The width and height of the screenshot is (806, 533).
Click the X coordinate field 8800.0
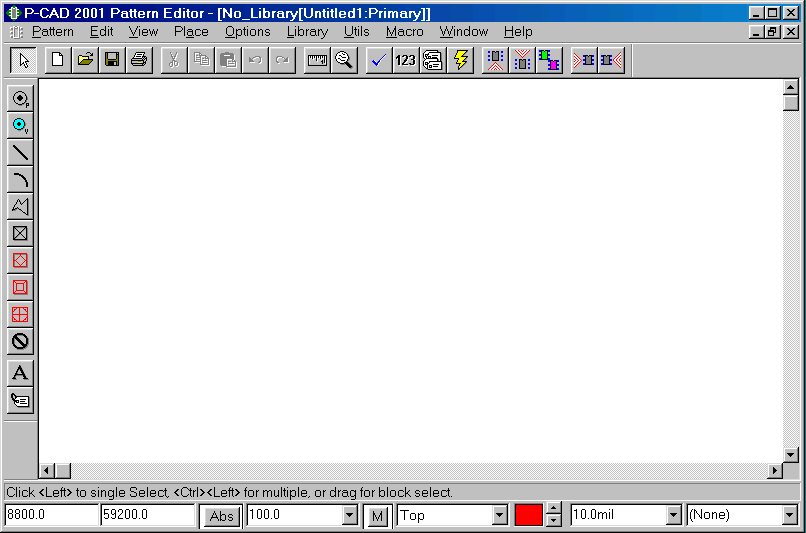pyautogui.click(x=51, y=514)
